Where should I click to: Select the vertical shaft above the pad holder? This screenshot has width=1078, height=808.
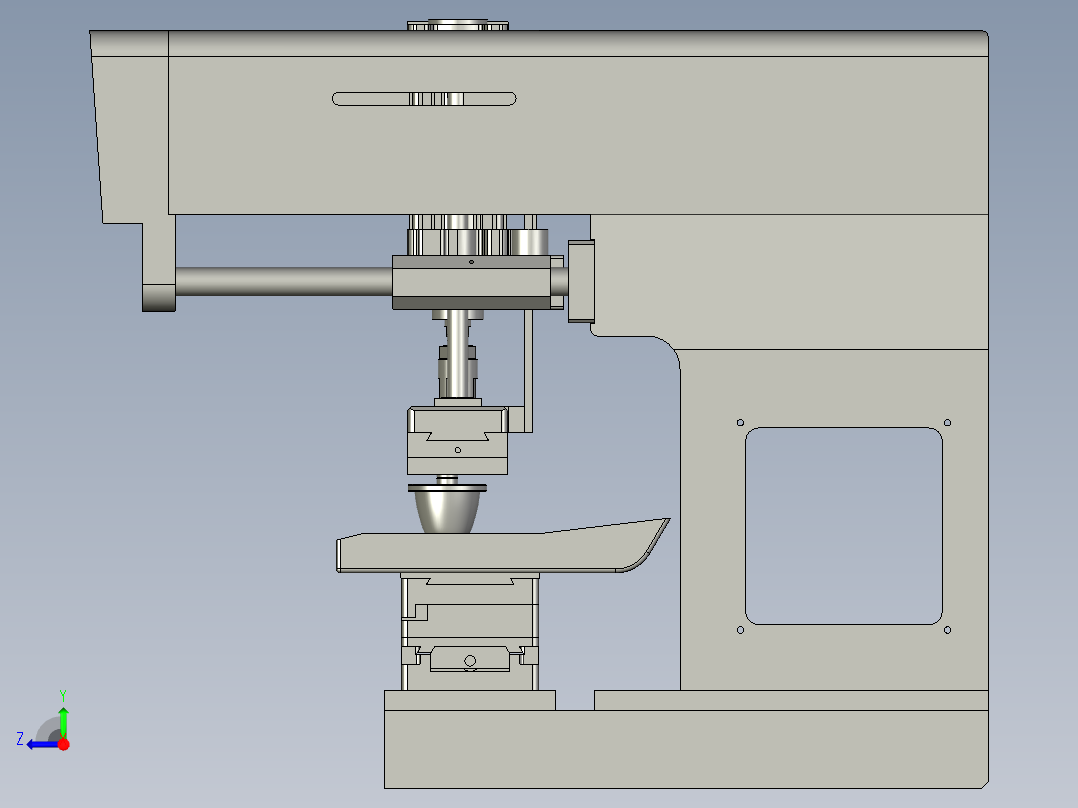pyautogui.click(x=458, y=354)
